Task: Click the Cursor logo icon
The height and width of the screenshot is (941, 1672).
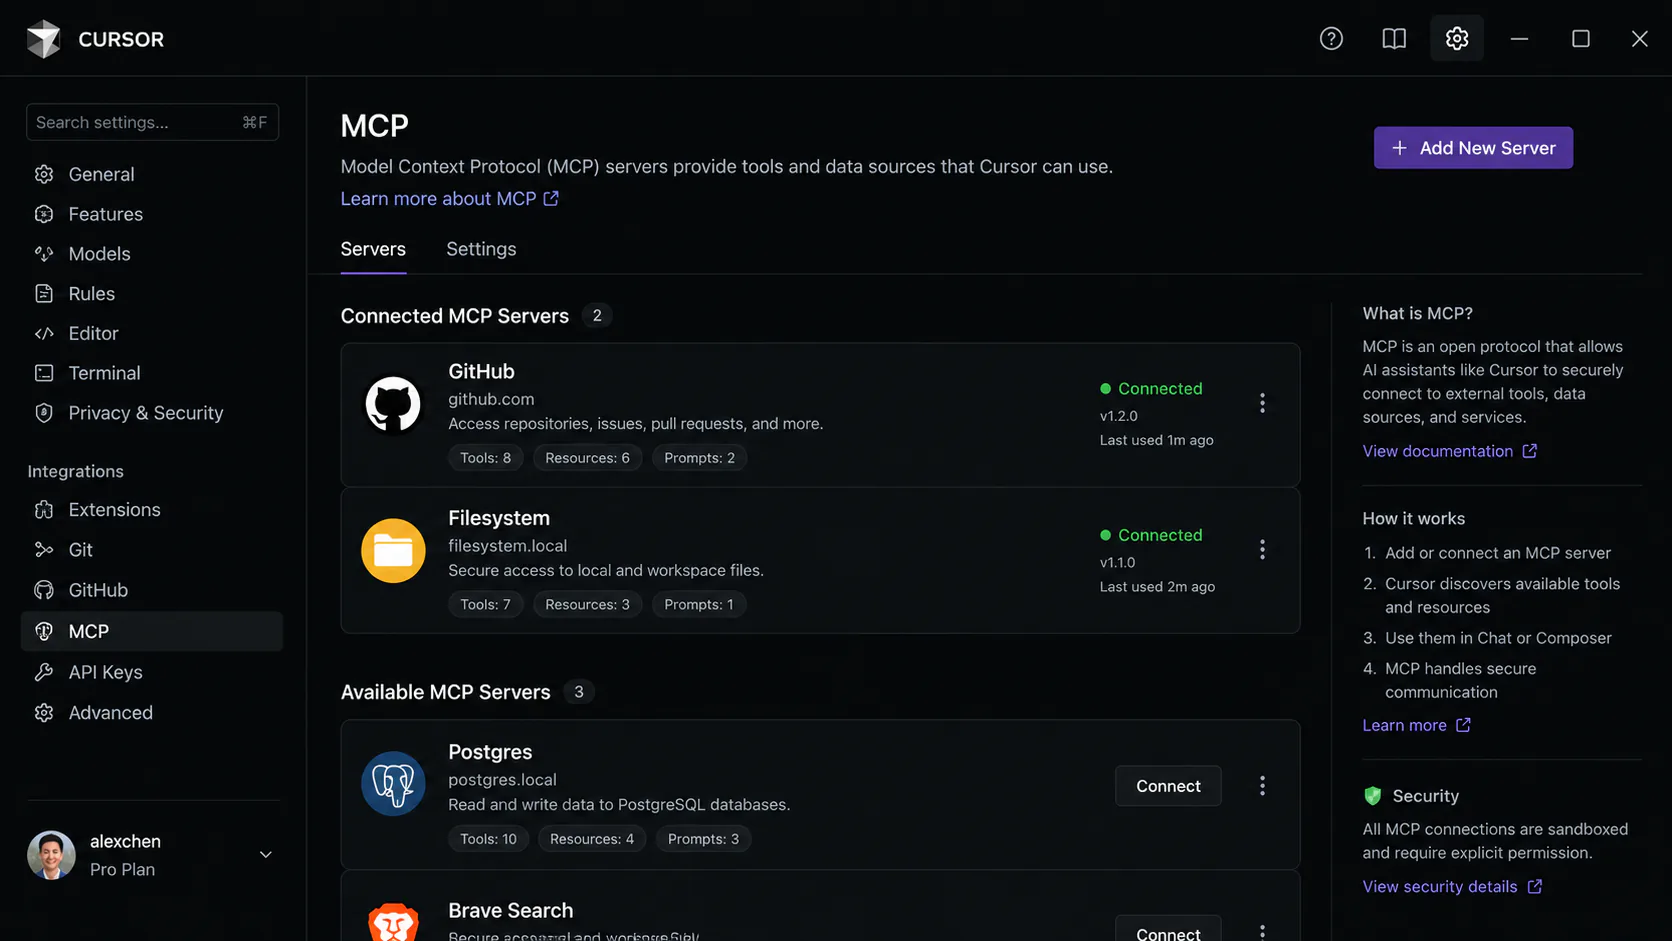Action: [x=43, y=39]
